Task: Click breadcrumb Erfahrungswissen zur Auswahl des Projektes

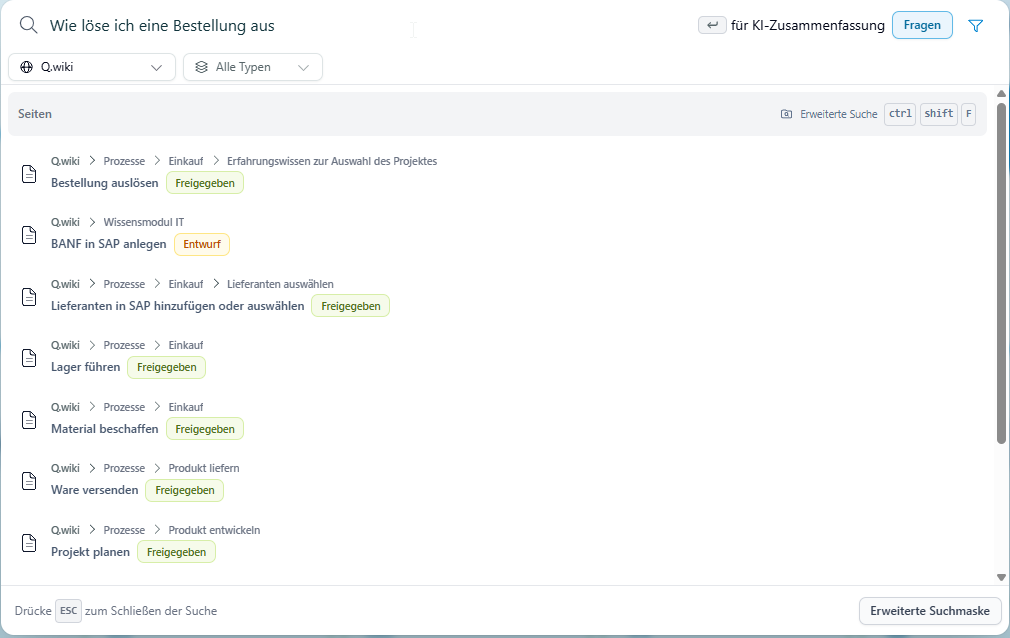Action: (x=332, y=161)
